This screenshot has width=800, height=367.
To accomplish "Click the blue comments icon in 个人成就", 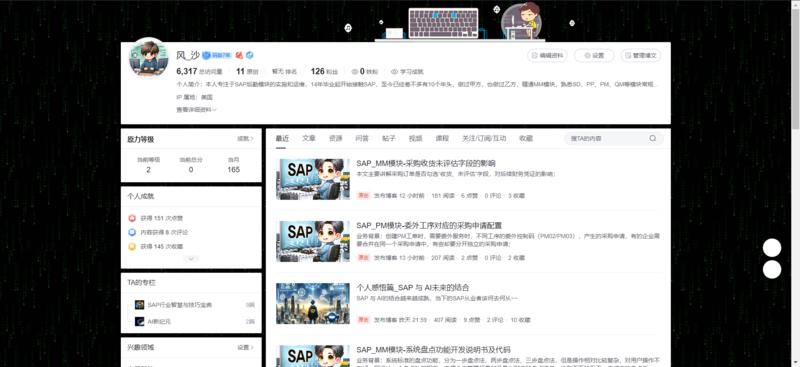I will [x=132, y=232].
